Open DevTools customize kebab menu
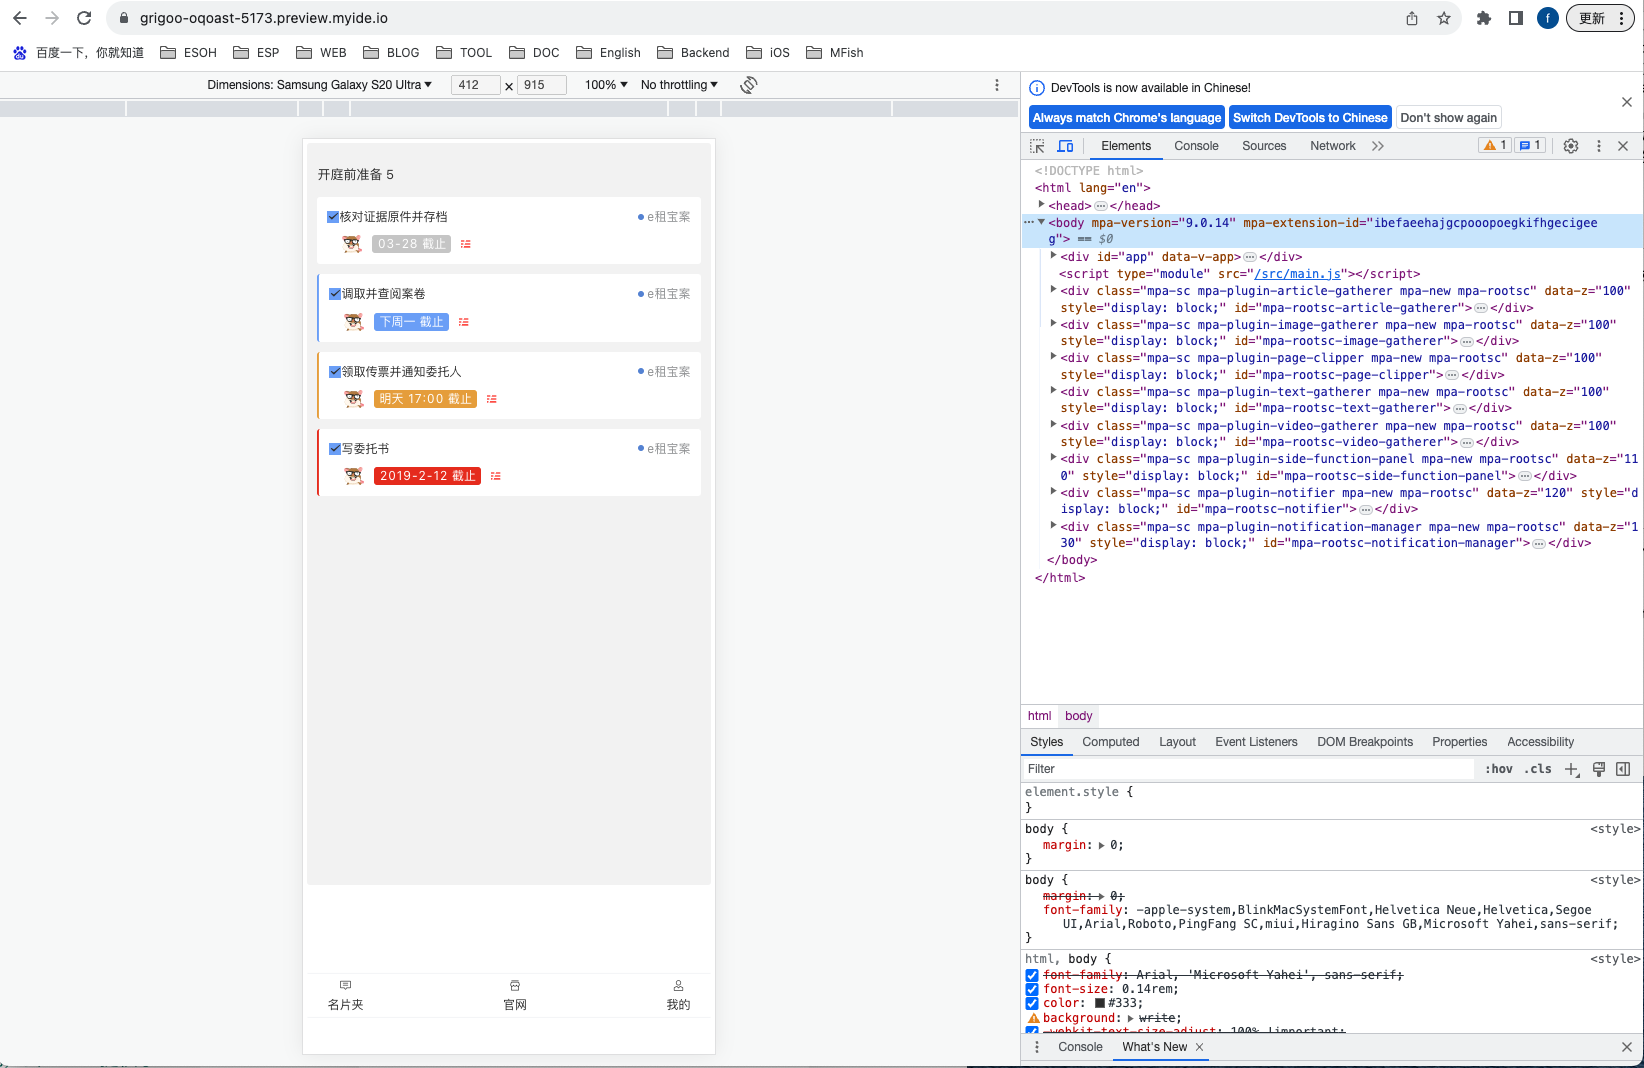This screenshot has height=1068, width=1644. (1599, 146)
